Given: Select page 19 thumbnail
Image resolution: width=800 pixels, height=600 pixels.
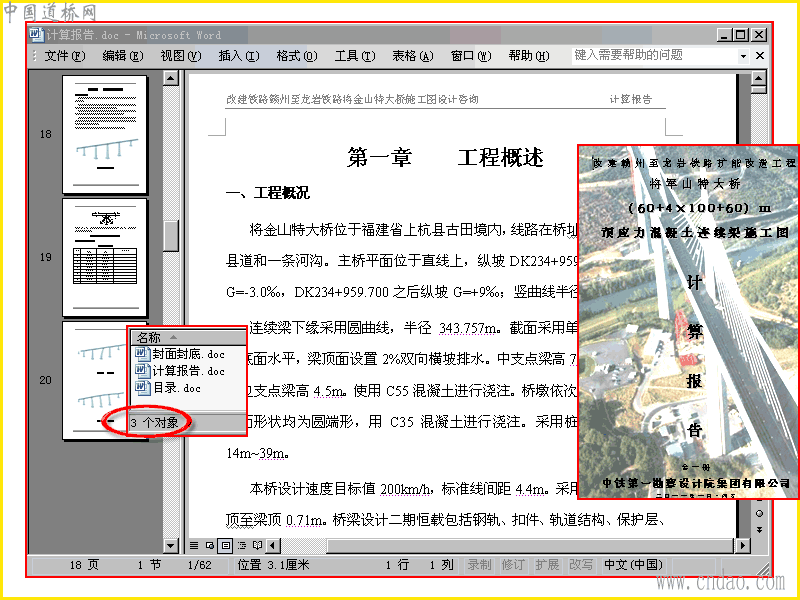Looking at the screenshot, I should [x=105, y=258].
